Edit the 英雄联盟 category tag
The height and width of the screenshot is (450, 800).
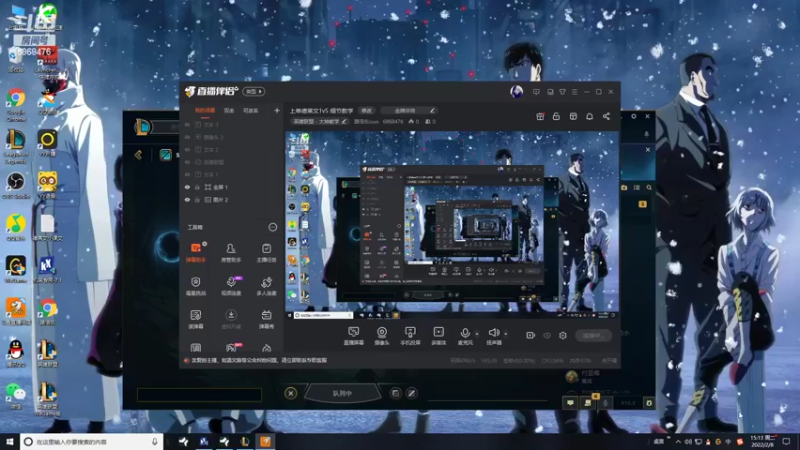(x=319, y=121)
